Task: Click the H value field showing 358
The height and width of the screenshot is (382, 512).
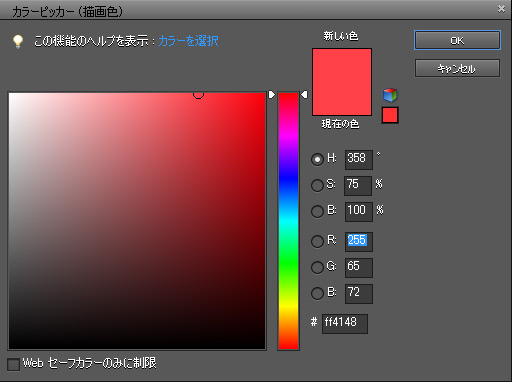Action: click(359, 160)
